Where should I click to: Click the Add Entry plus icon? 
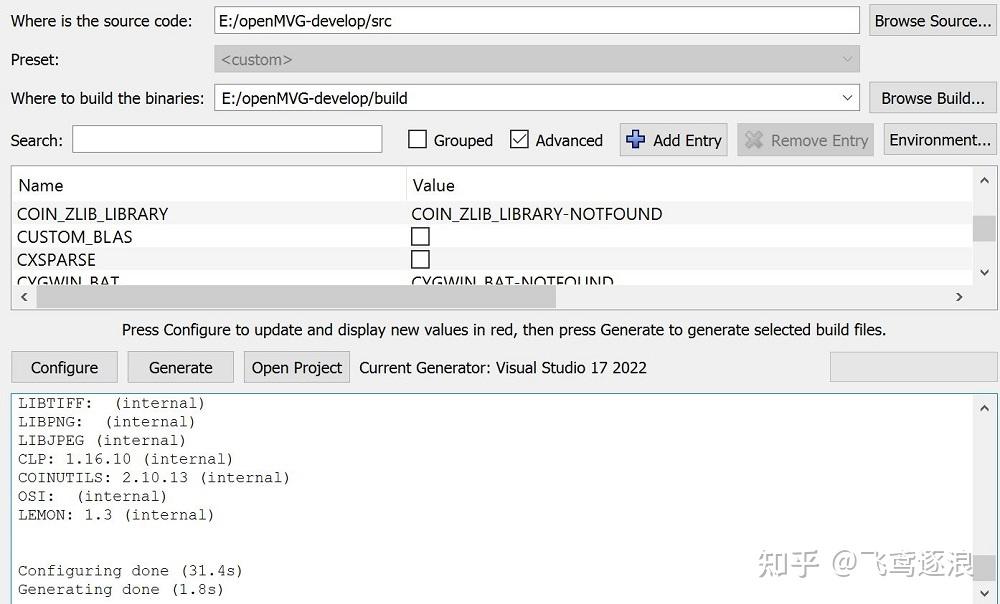point(636,140)
